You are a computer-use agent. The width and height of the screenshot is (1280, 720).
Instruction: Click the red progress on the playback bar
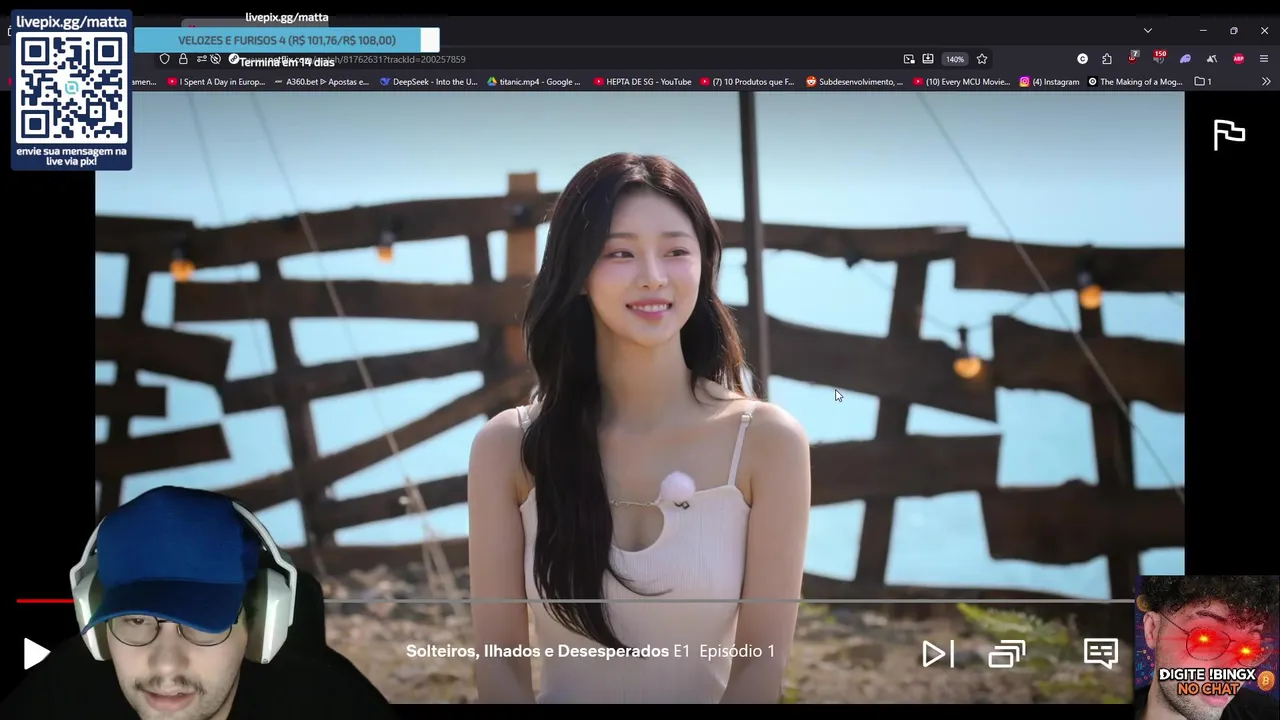[x=44, y=601]
